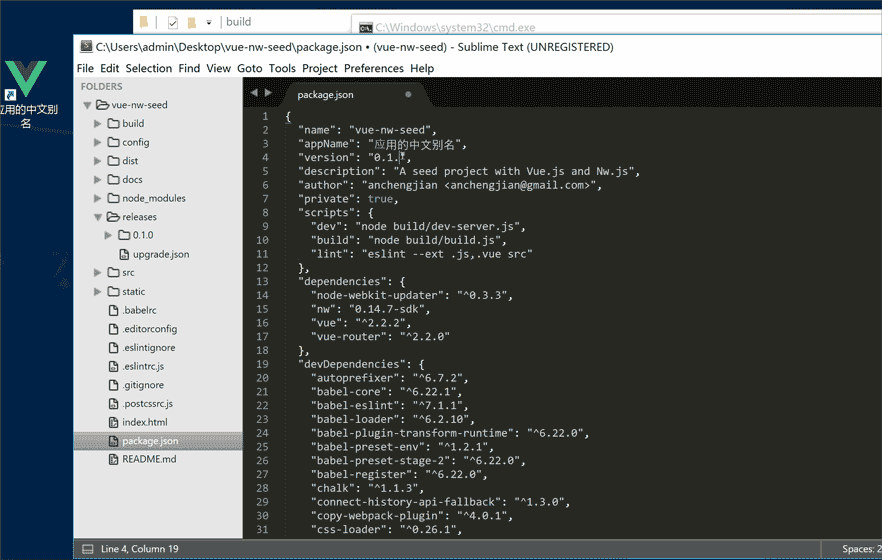Click the static folder icon
Viewport: 882px width, 560px height.
tap(114, 291)
